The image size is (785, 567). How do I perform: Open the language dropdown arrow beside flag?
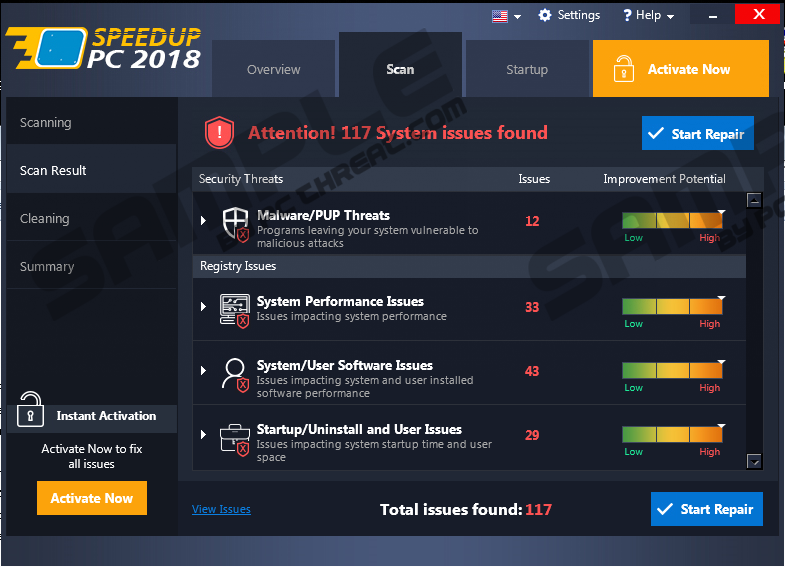518,17
